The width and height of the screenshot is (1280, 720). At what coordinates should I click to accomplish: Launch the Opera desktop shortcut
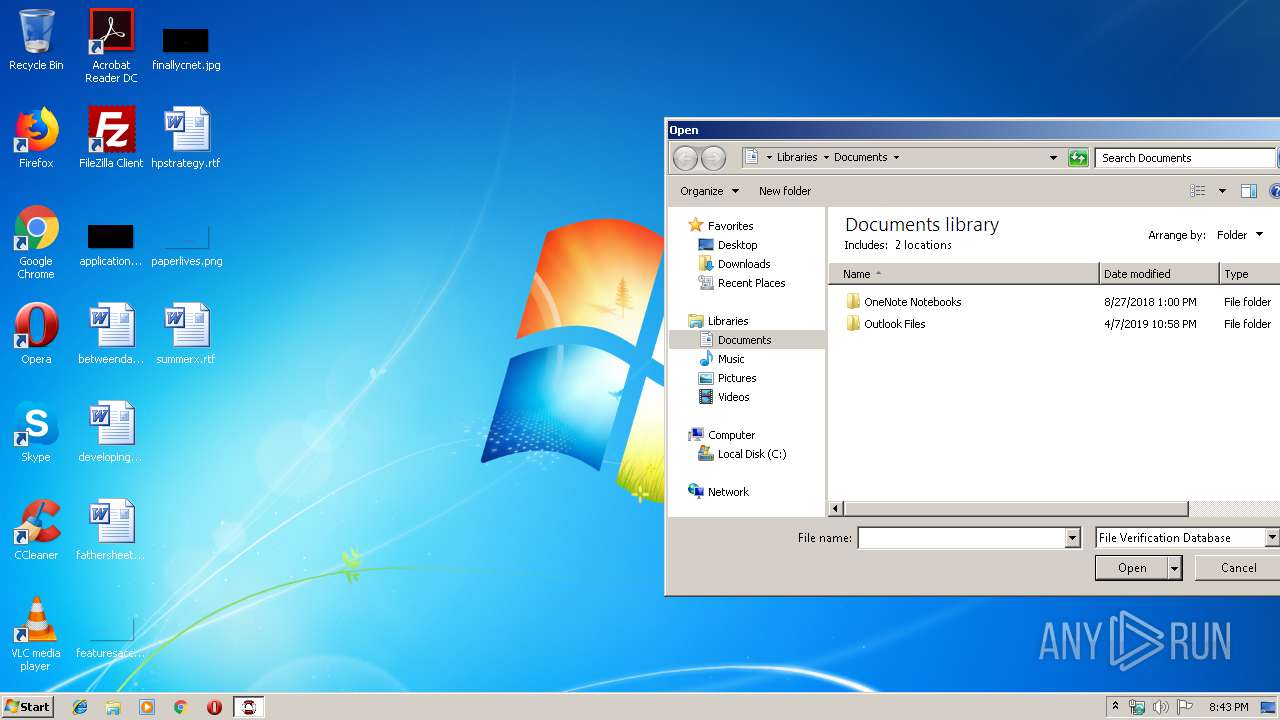[x=36, y=333]
